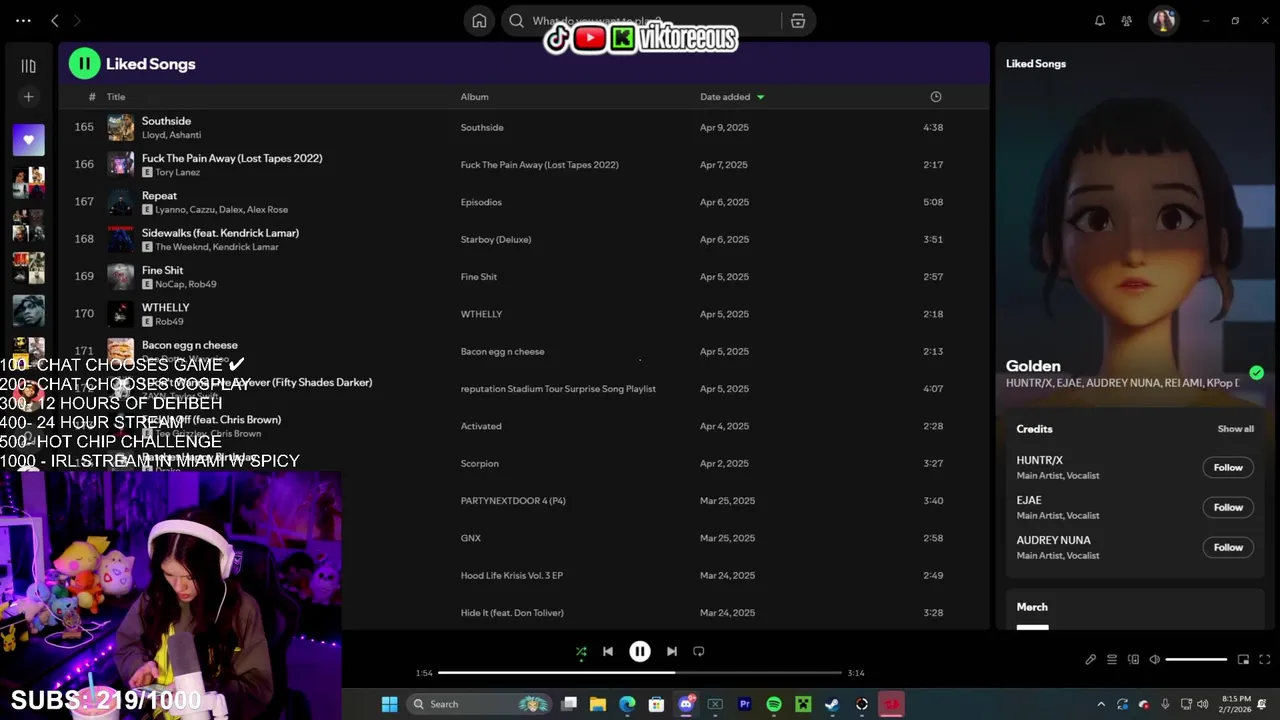
Task: Open Discord from the taskbar
Action: tap(686, 704)
